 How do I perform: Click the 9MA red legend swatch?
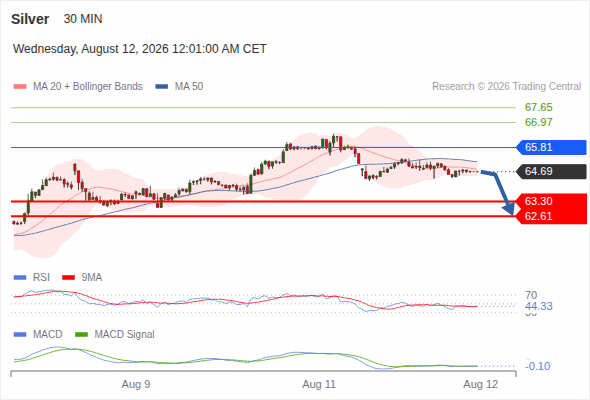(x=68, y=278)
